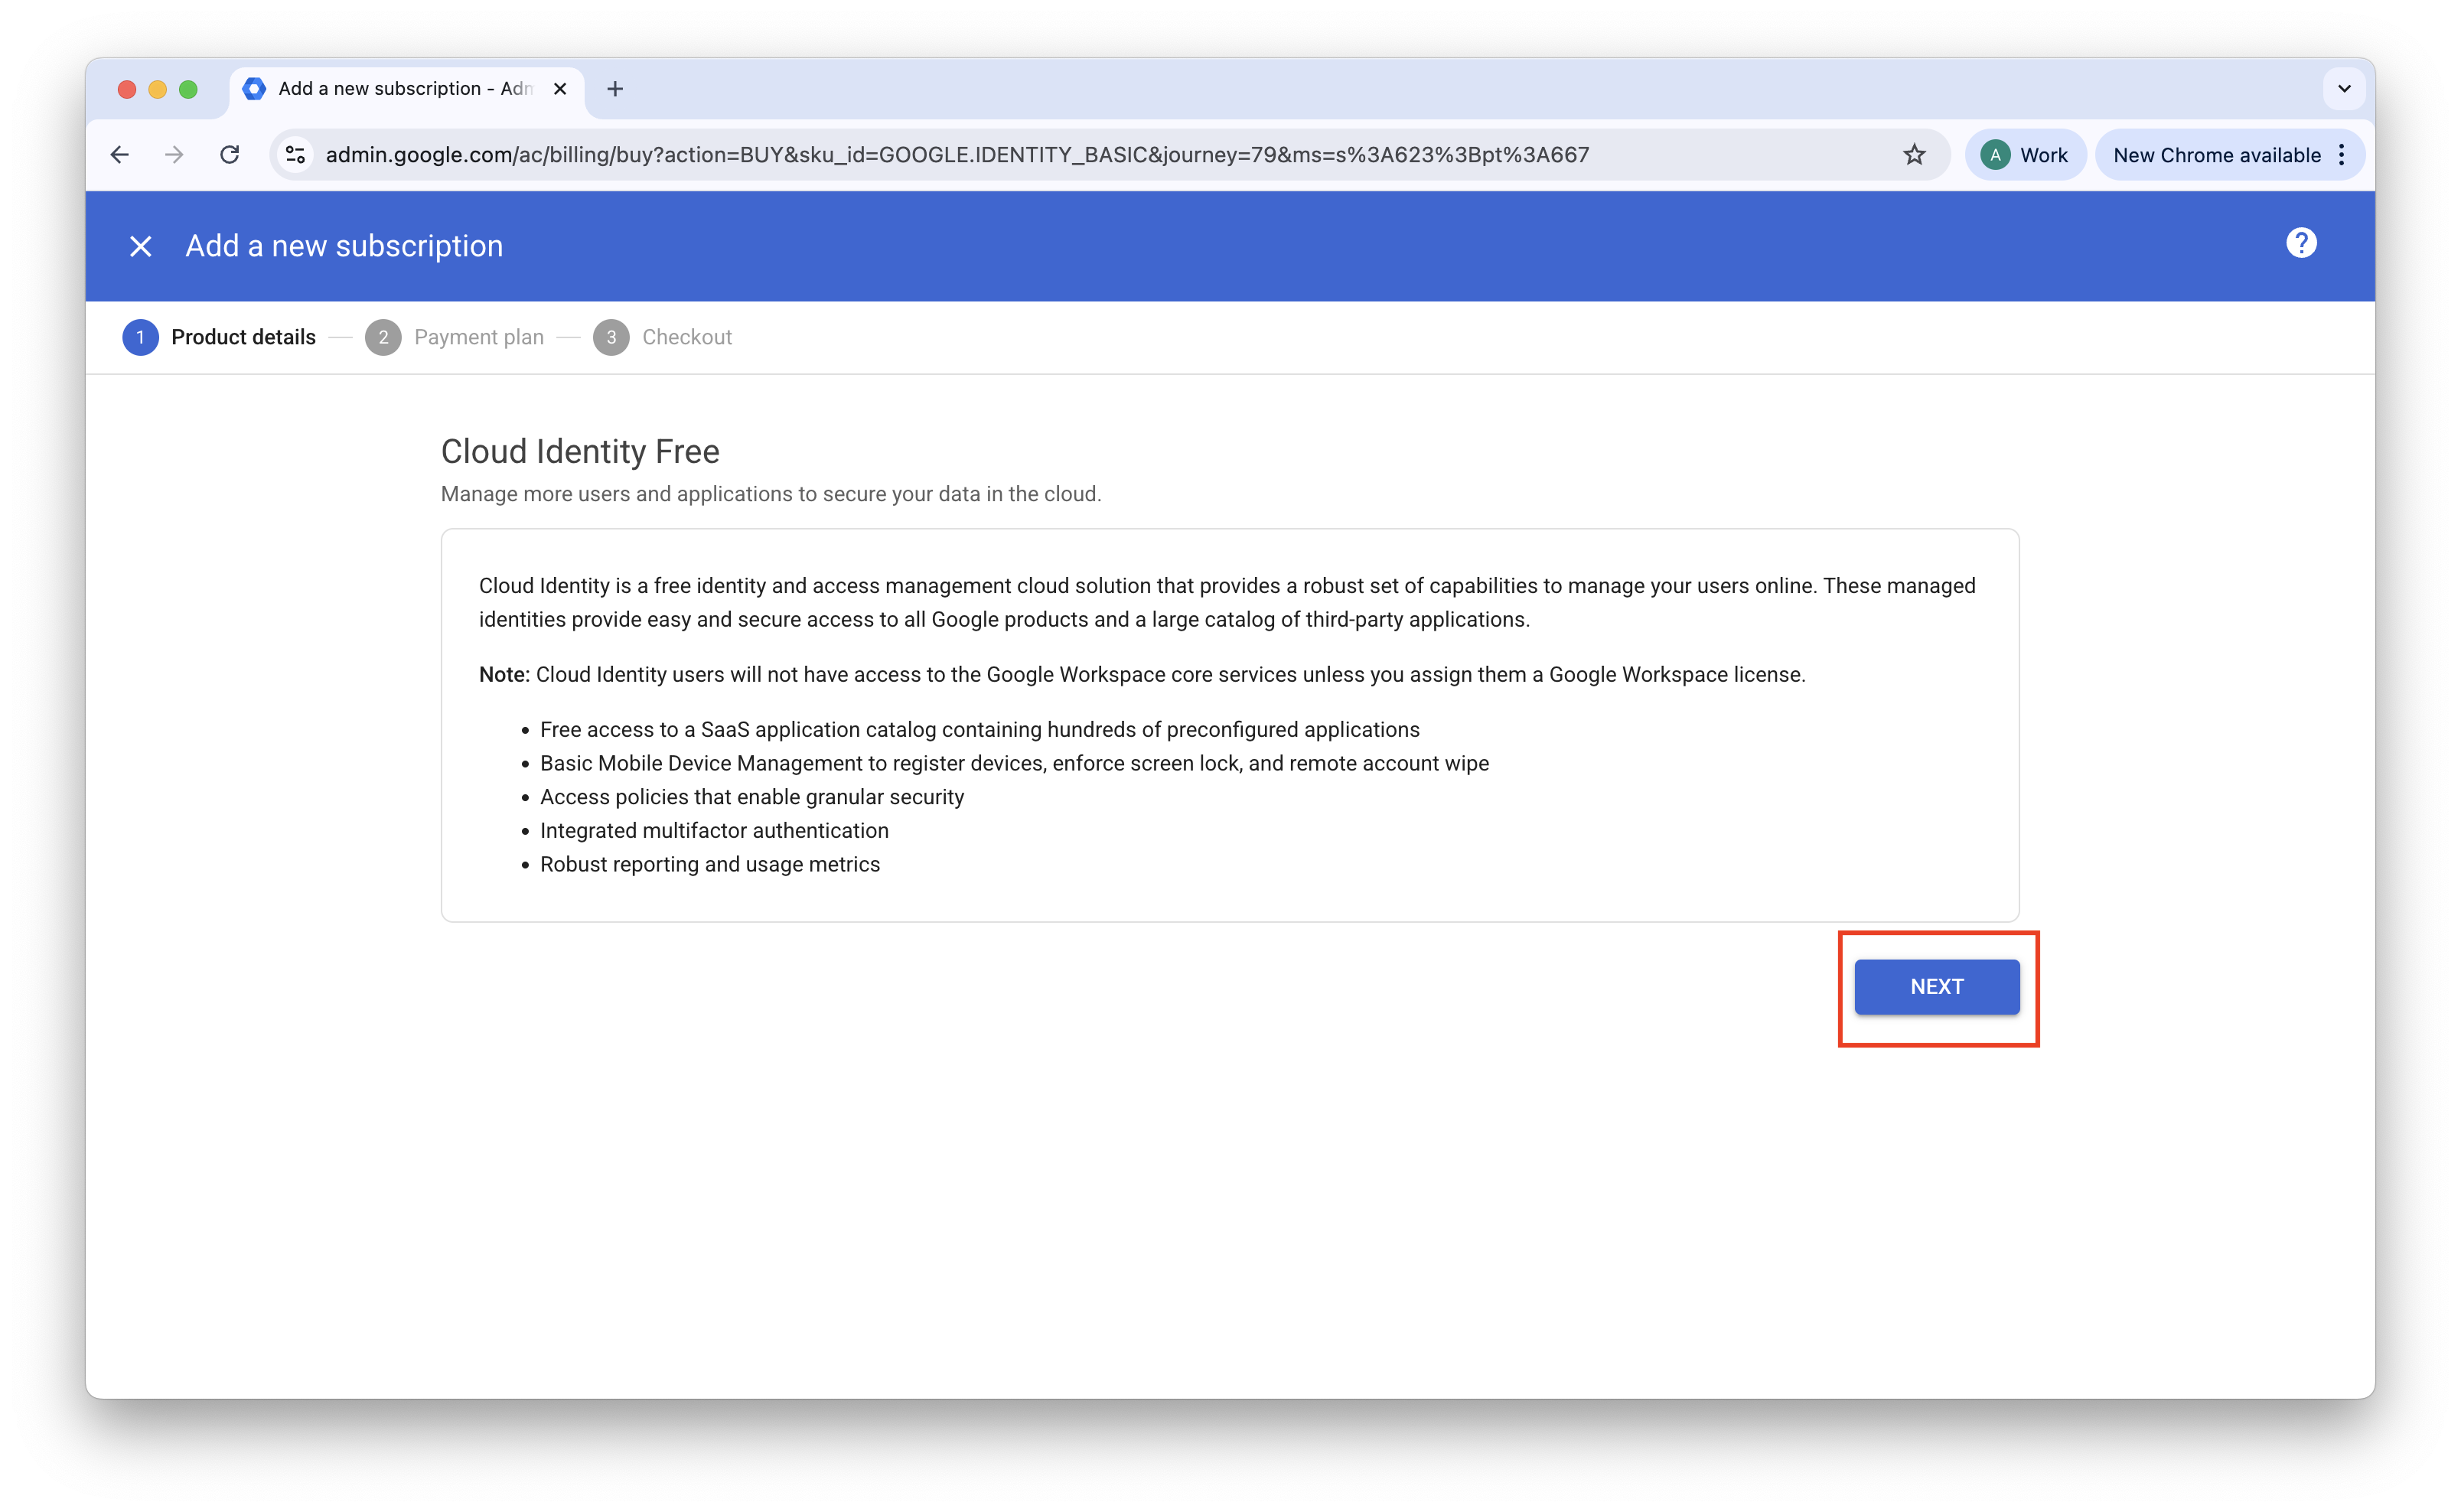Open the Work profile menu
This screenshot has height=1512, width=2461.
click(2025, 155)
